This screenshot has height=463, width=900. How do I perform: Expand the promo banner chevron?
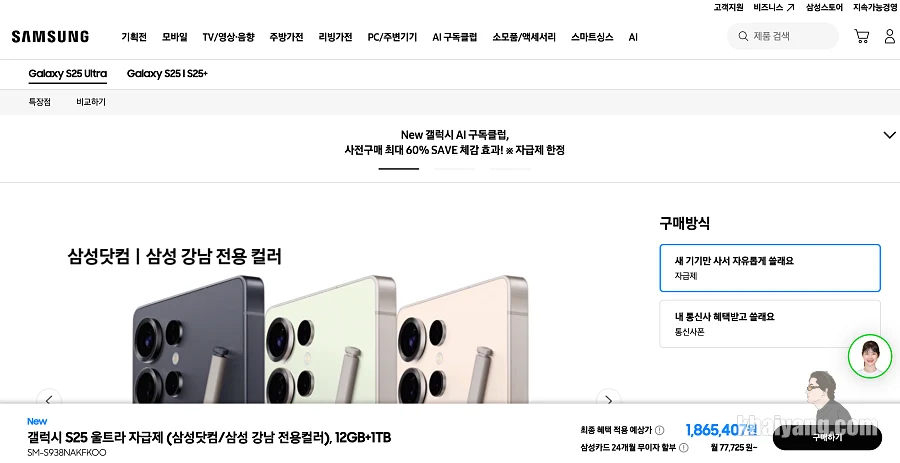(889, 135)
